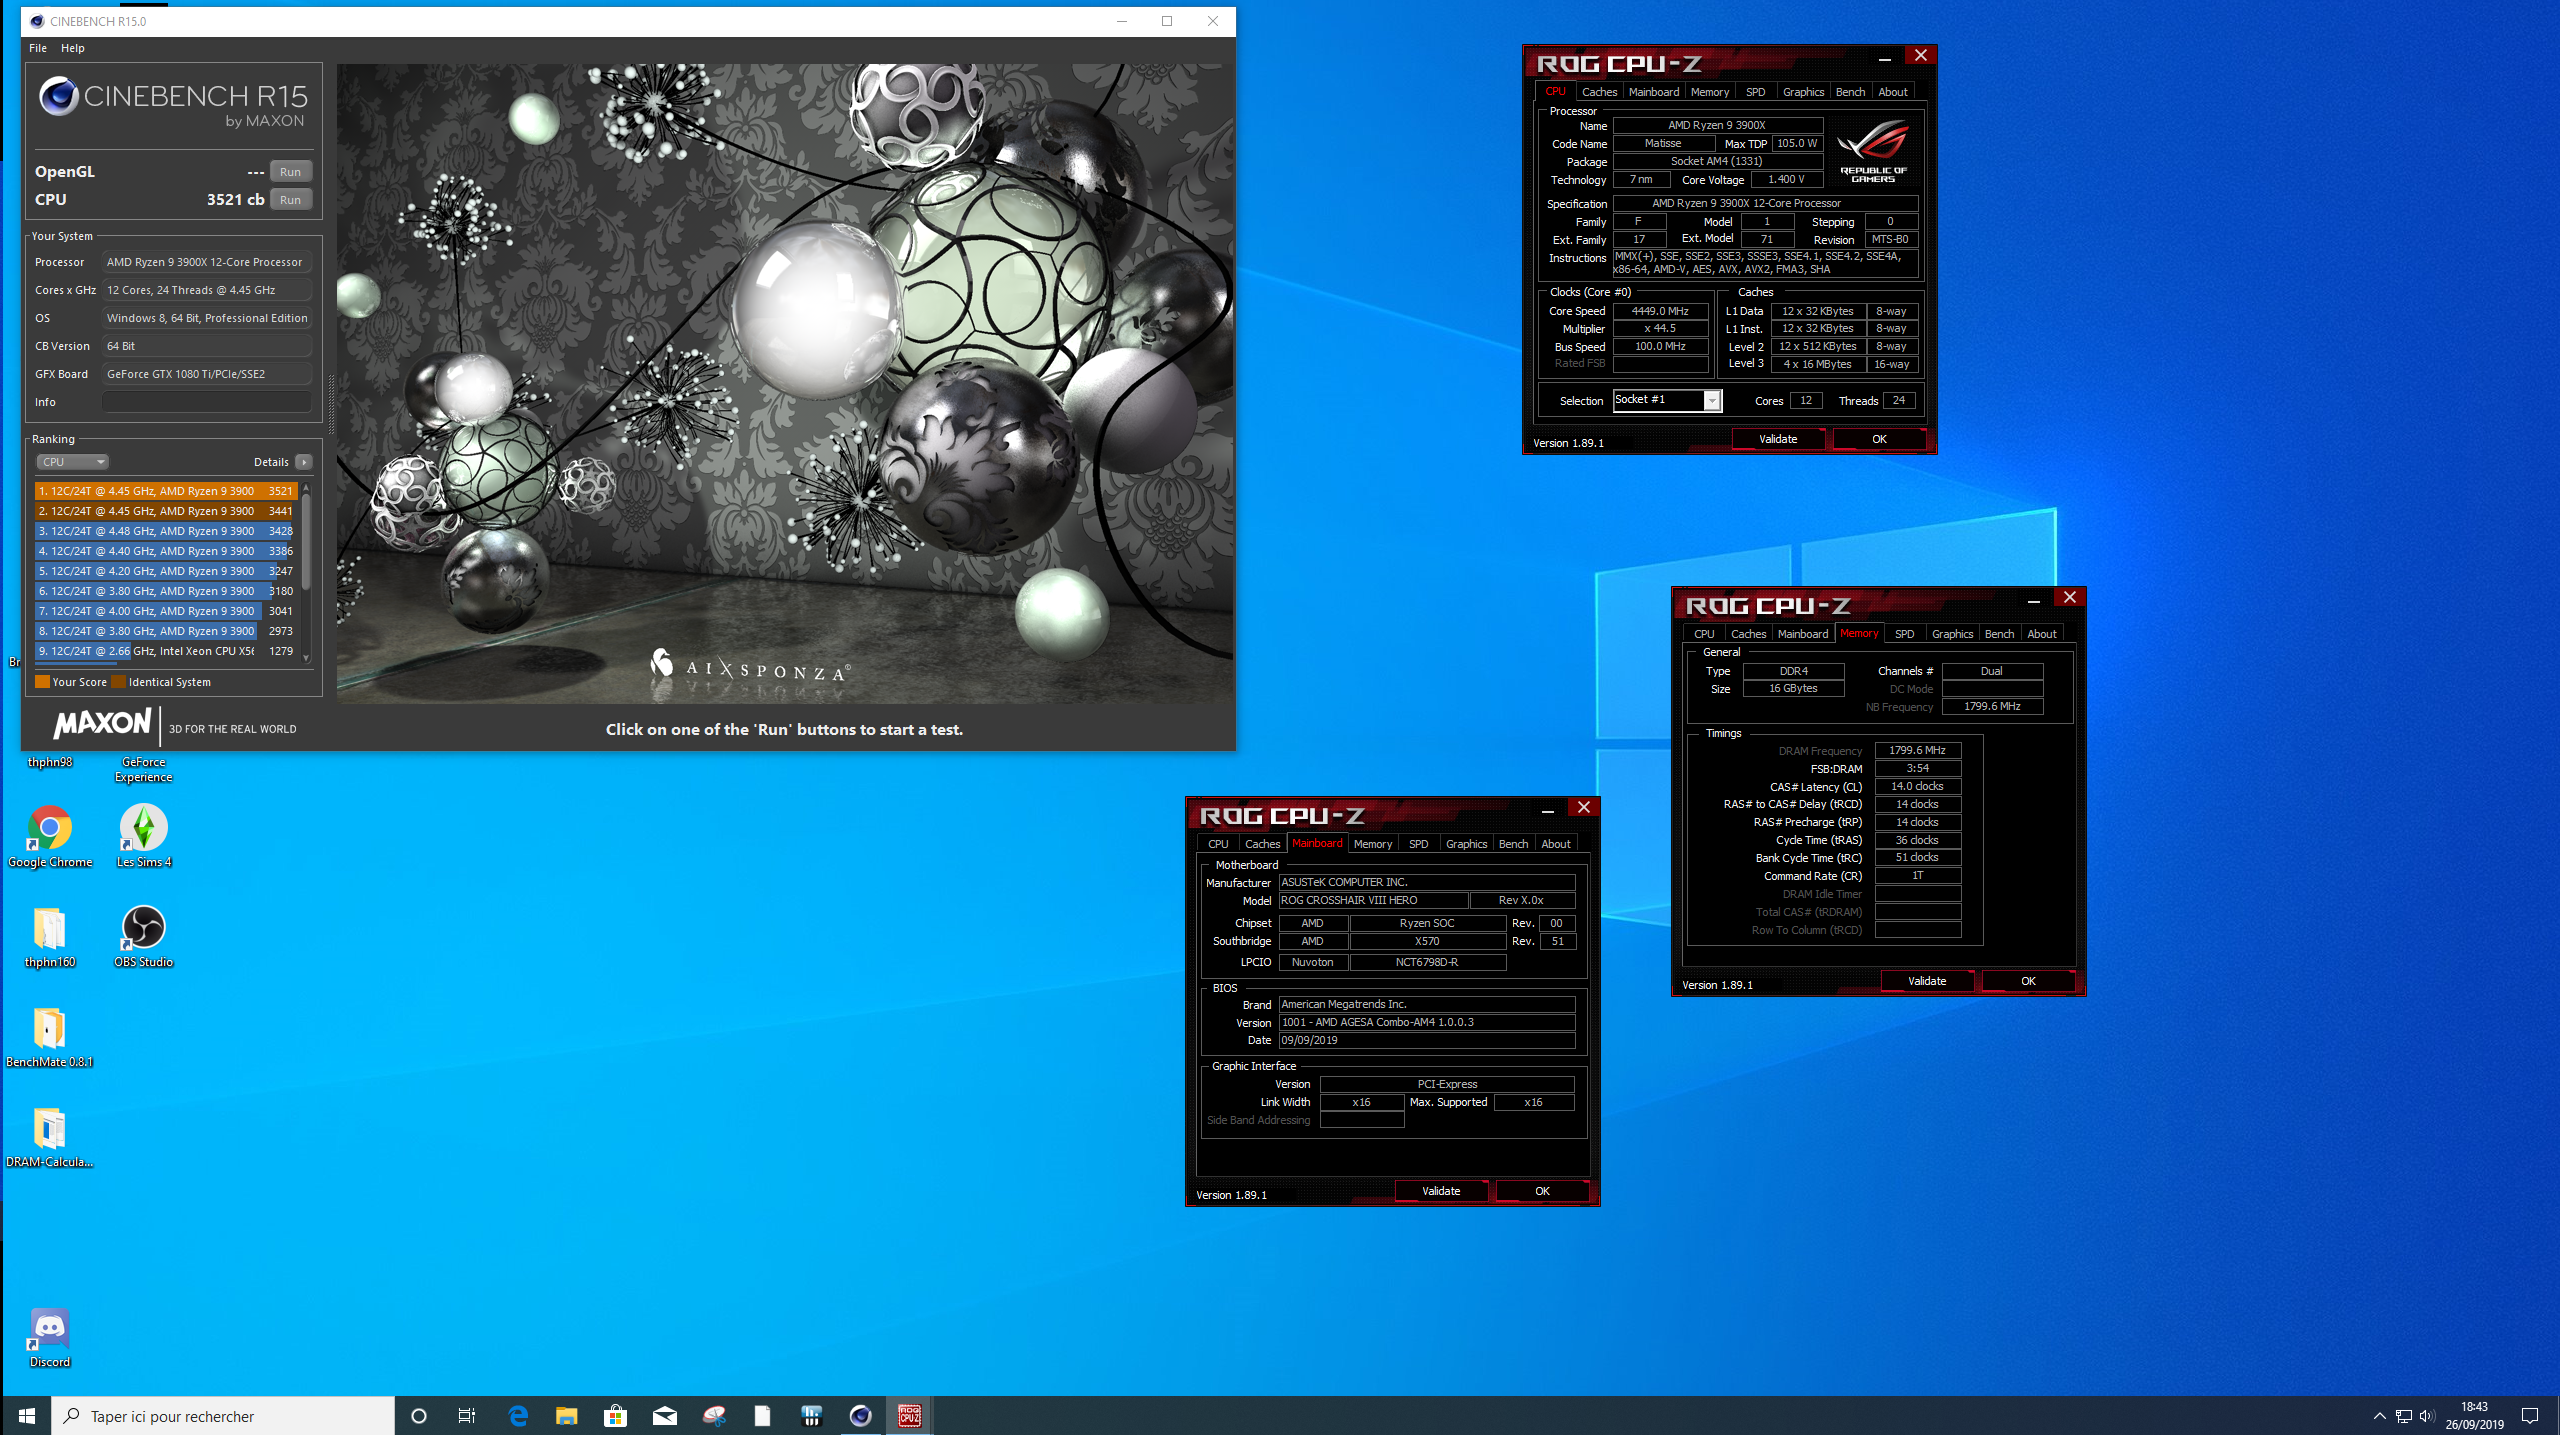Click OK in Mainboard CPU-Z window

point(1542,1192)
